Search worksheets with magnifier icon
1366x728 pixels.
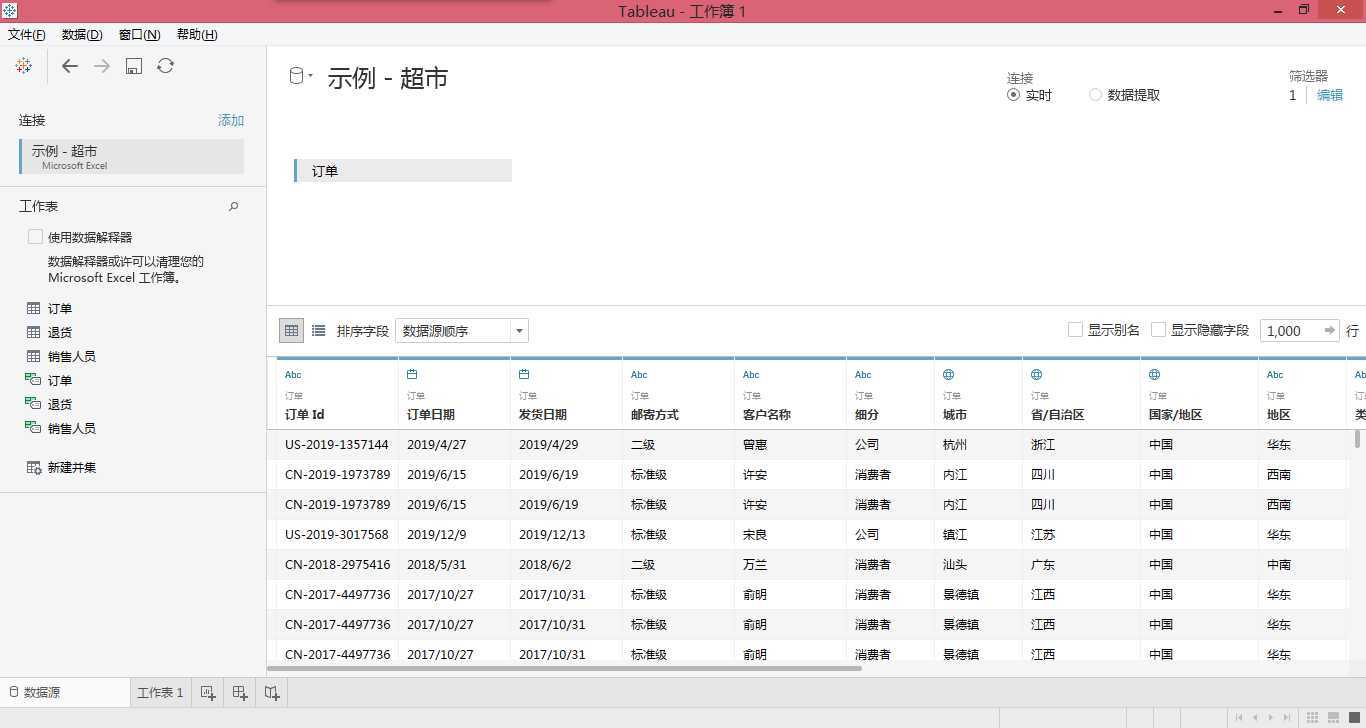tap(234, 207)
